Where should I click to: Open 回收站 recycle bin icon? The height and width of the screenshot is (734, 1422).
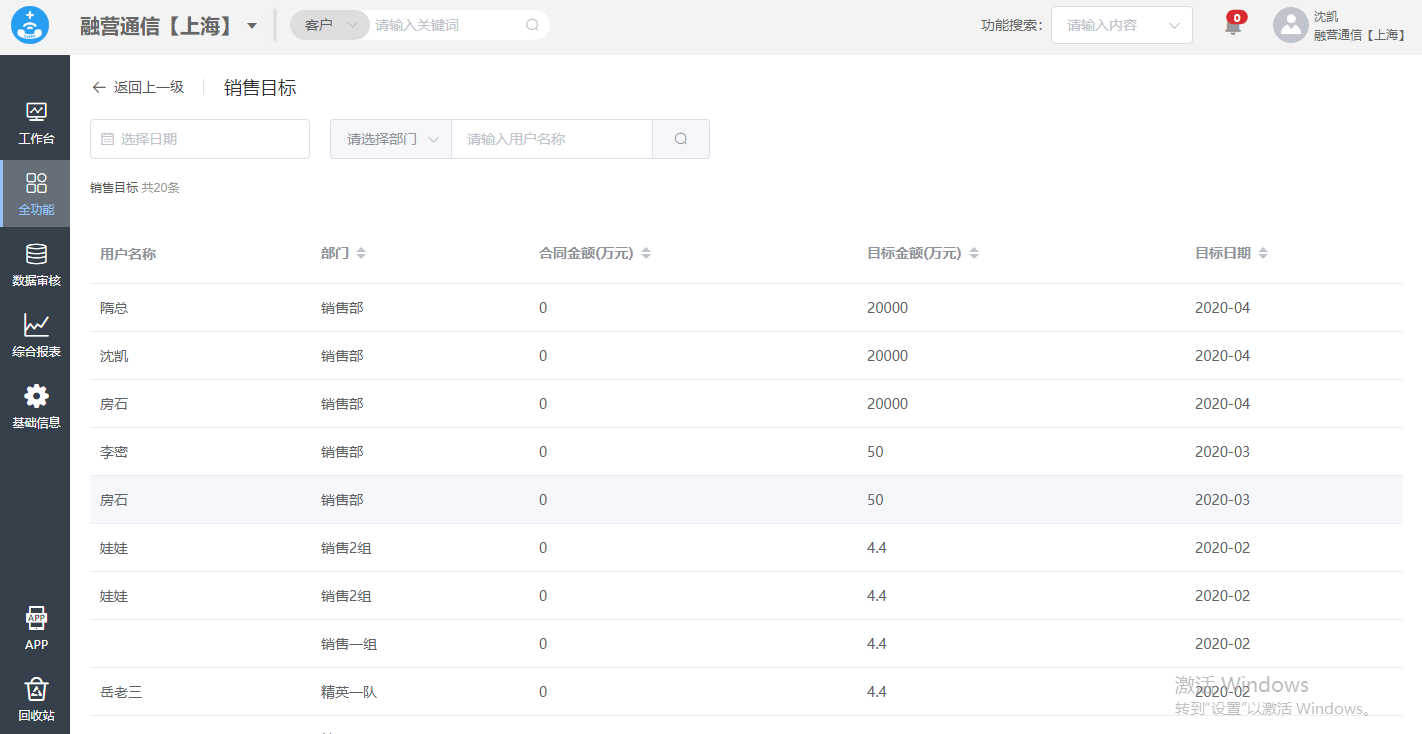pos(36,690)
